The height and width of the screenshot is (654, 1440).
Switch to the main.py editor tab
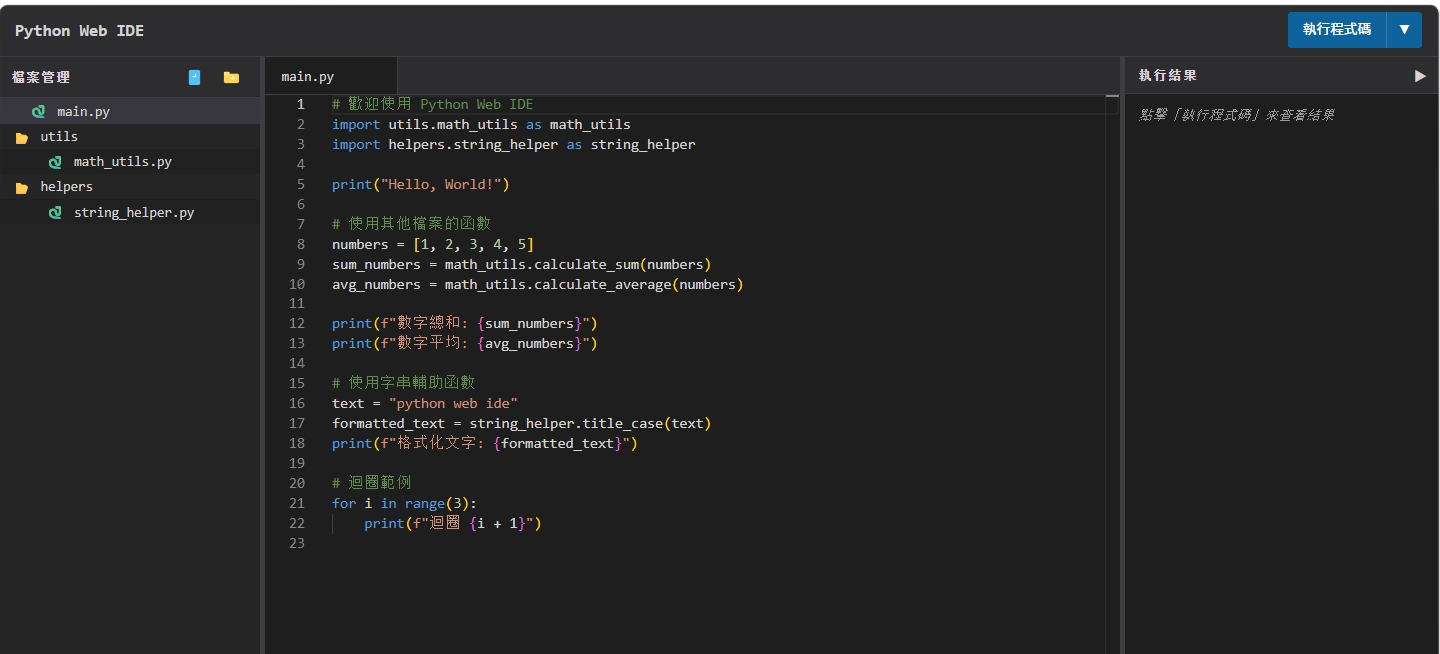pyautogui.click(x=331, y=76)
